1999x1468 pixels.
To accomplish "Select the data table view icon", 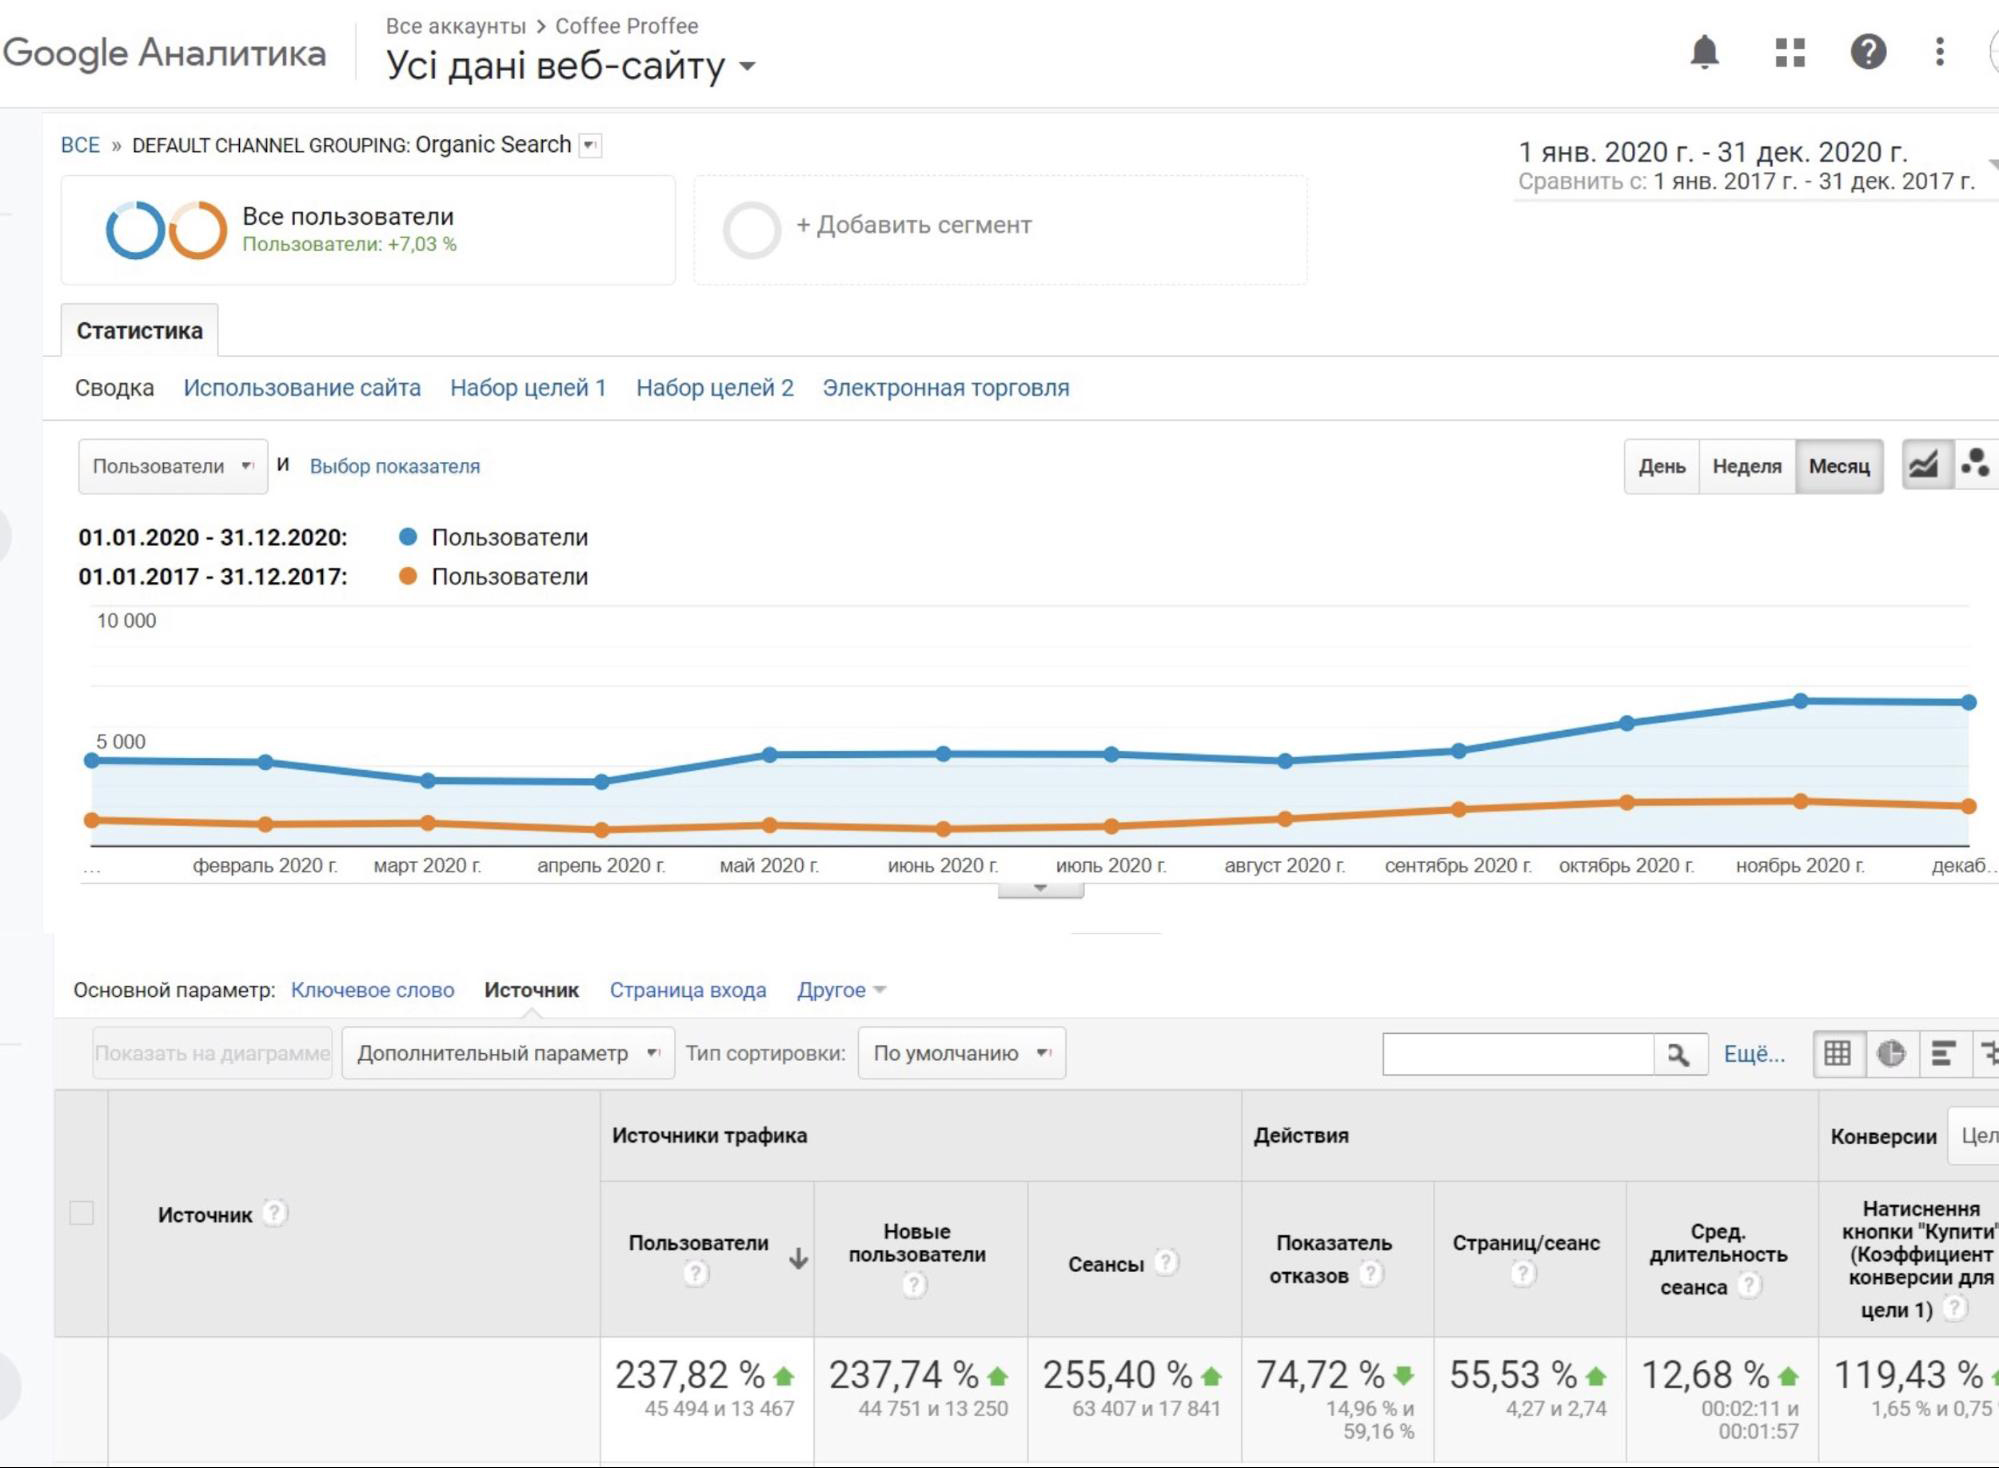I will click(x=1837, y=1053).
